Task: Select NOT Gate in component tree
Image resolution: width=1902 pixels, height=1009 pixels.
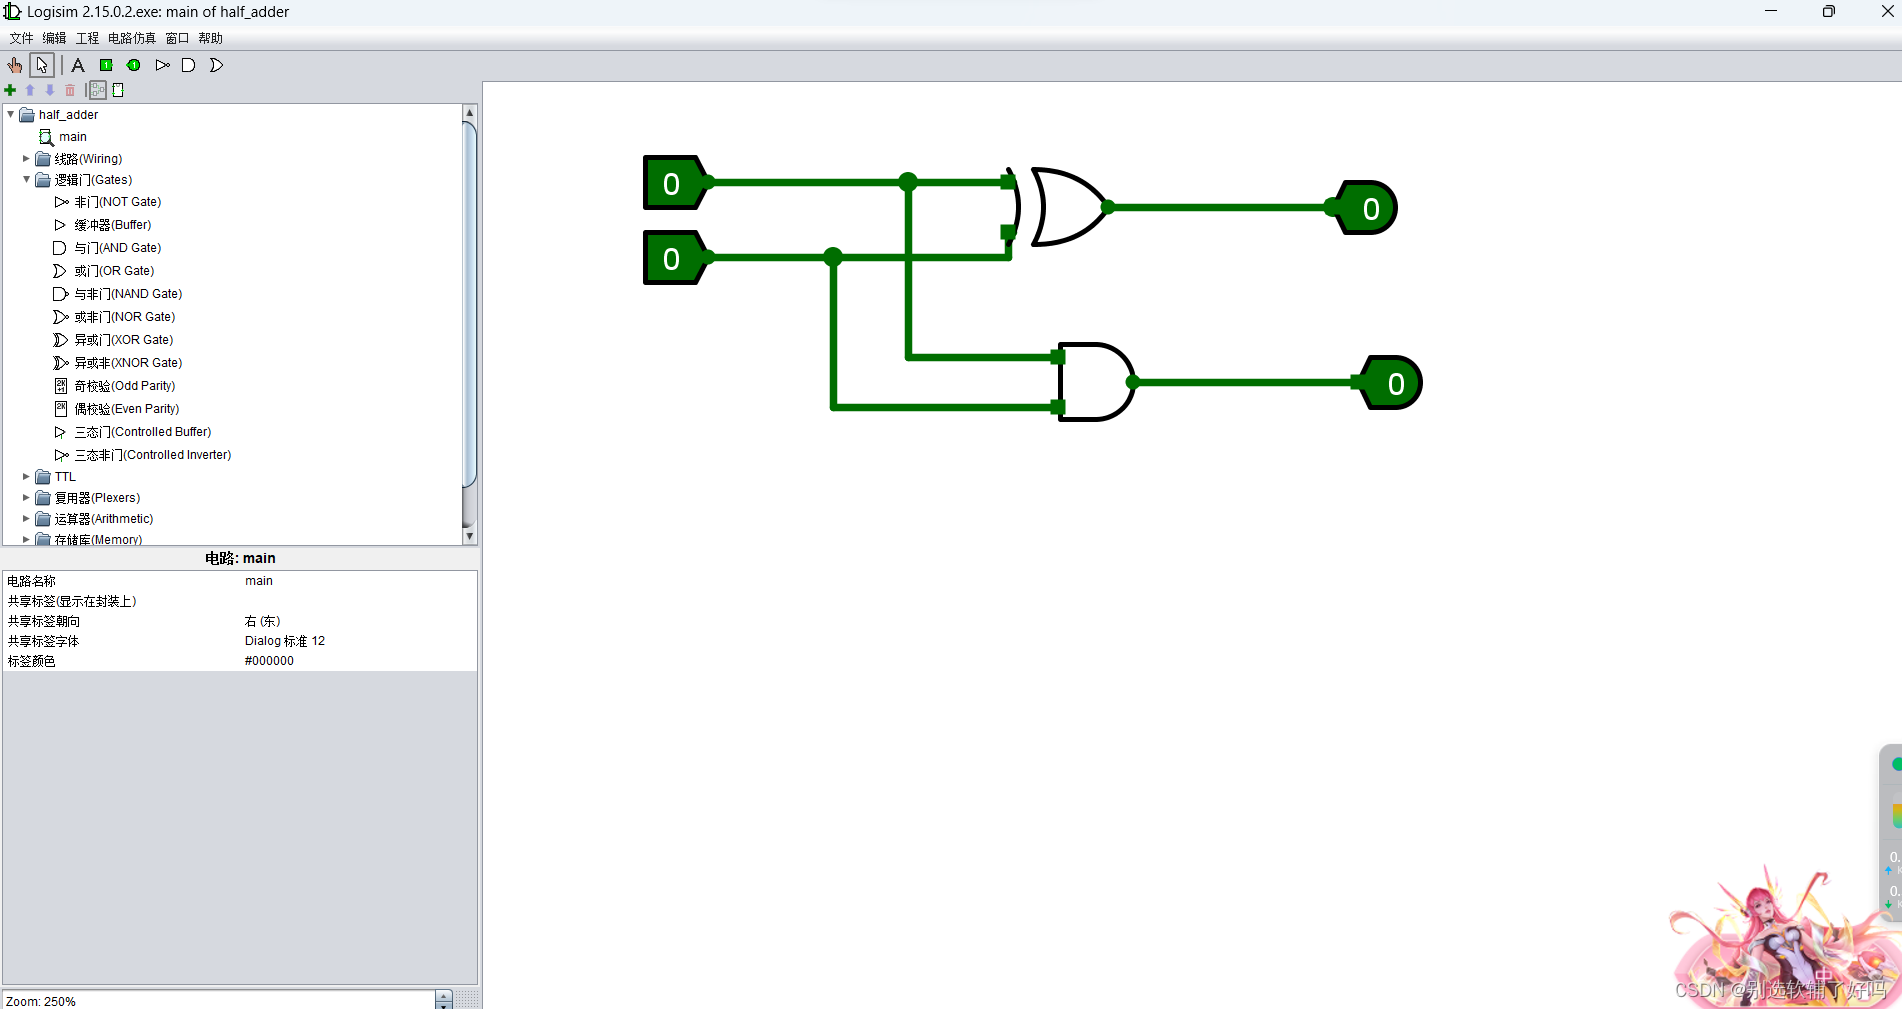Action: pos(117,202)
